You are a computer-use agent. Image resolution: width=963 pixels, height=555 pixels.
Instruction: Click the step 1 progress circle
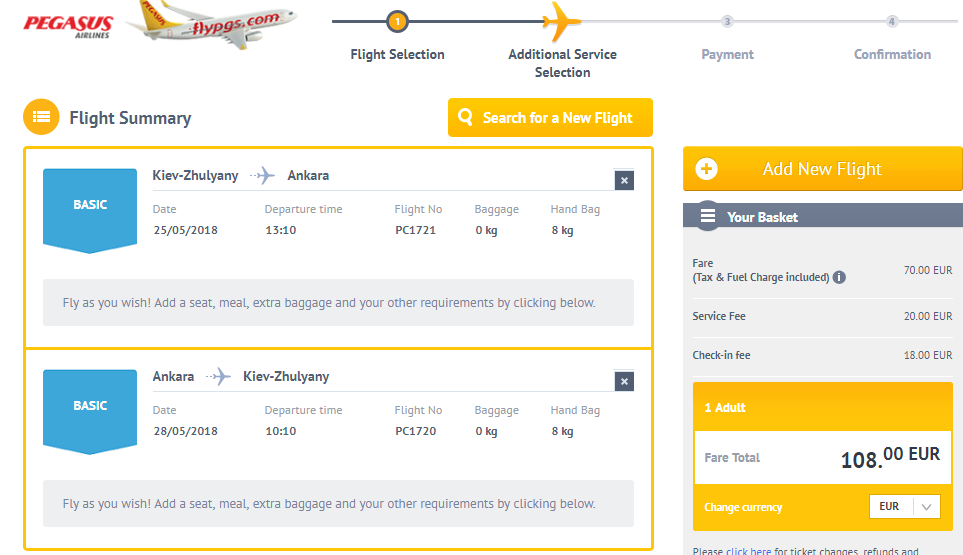pyautogui.click(x=397, y=21)
